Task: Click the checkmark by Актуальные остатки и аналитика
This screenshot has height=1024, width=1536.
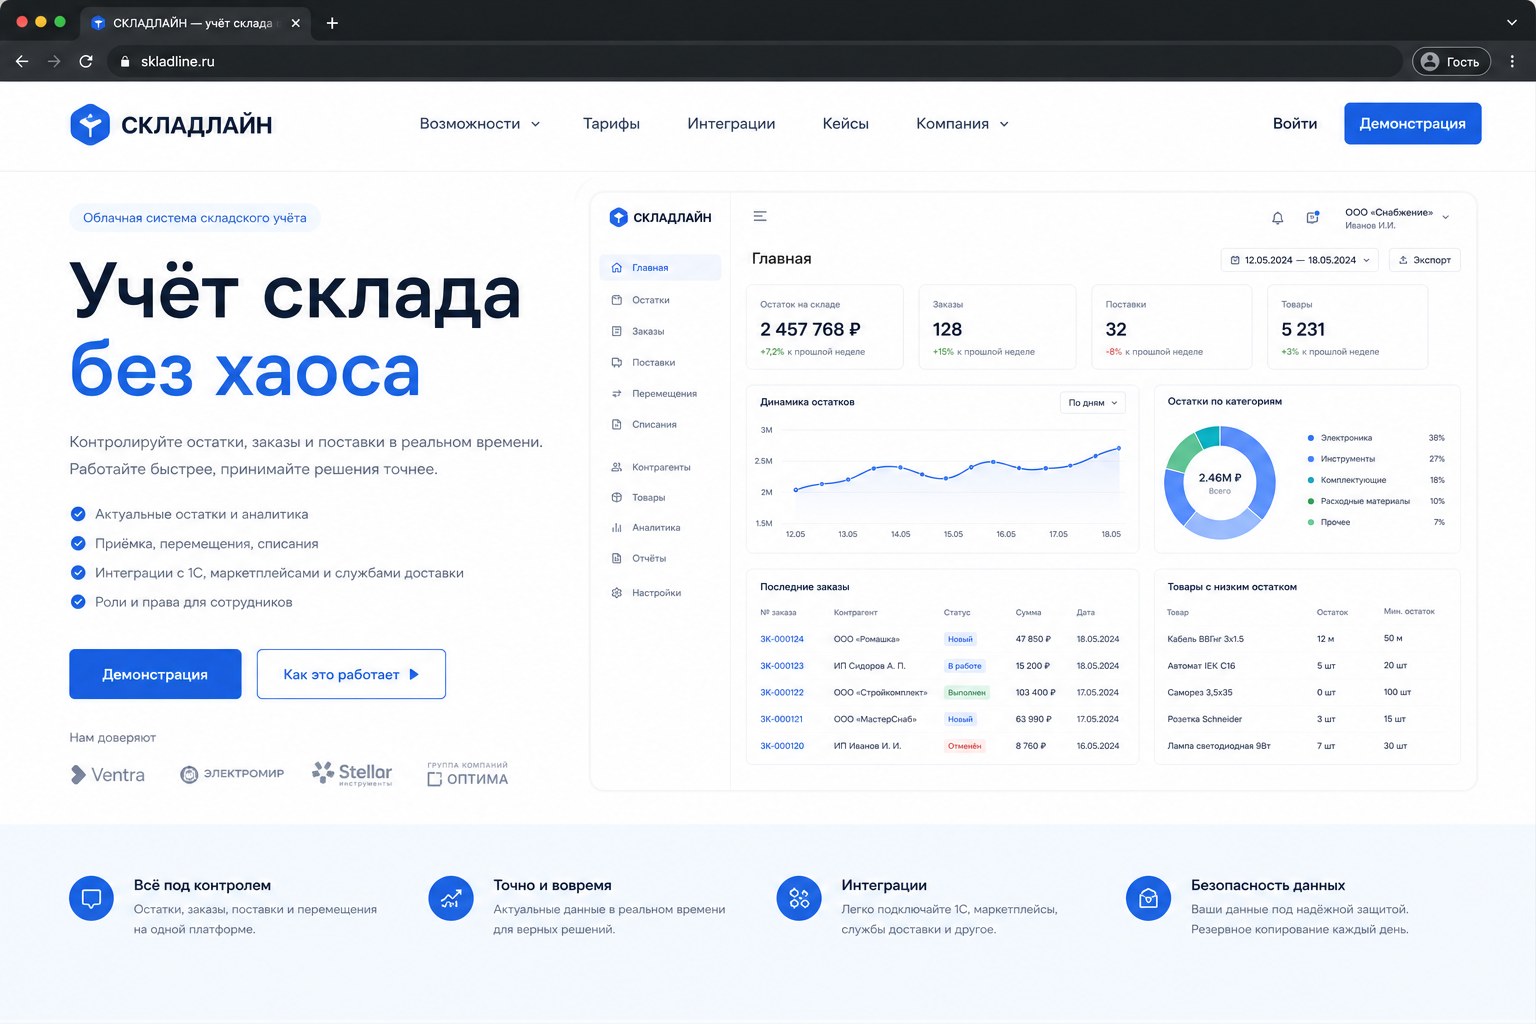Action: pos(78,514)
